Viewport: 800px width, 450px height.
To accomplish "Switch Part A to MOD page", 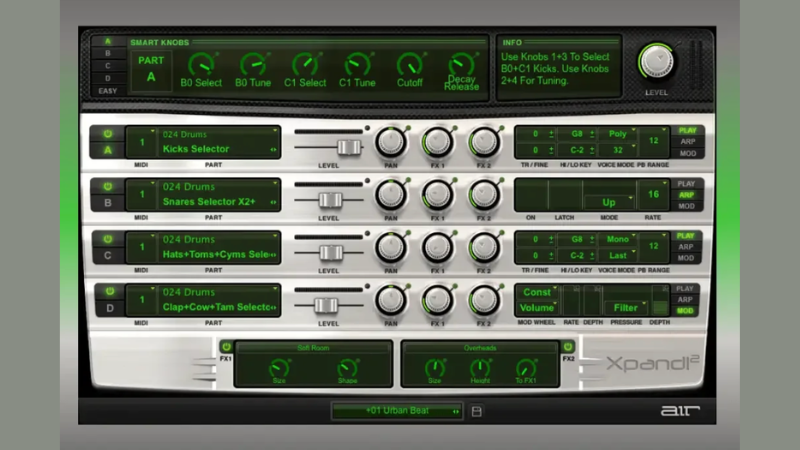I will [x=688, y=153].
